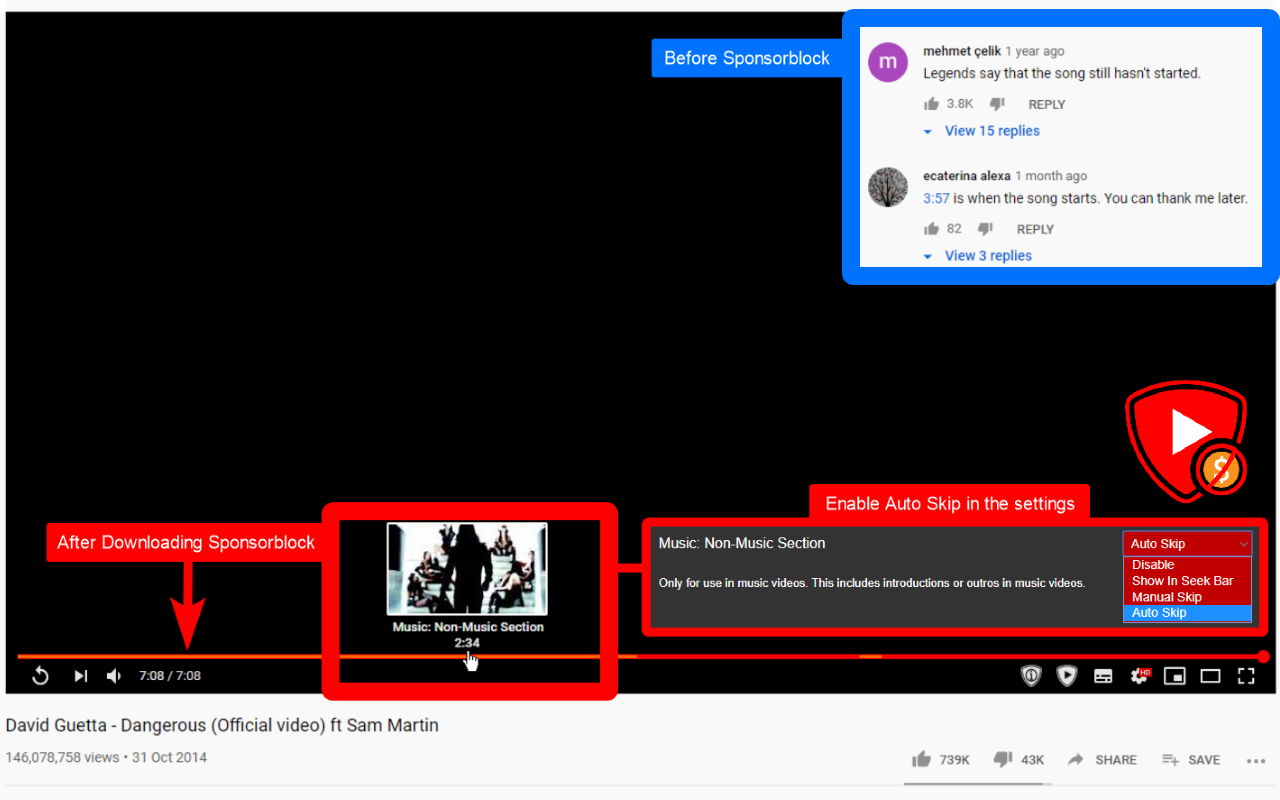Viewport: 1280px width, 800px height.
Task: Replay the video with the replay icon
Action: pos(40,675)
